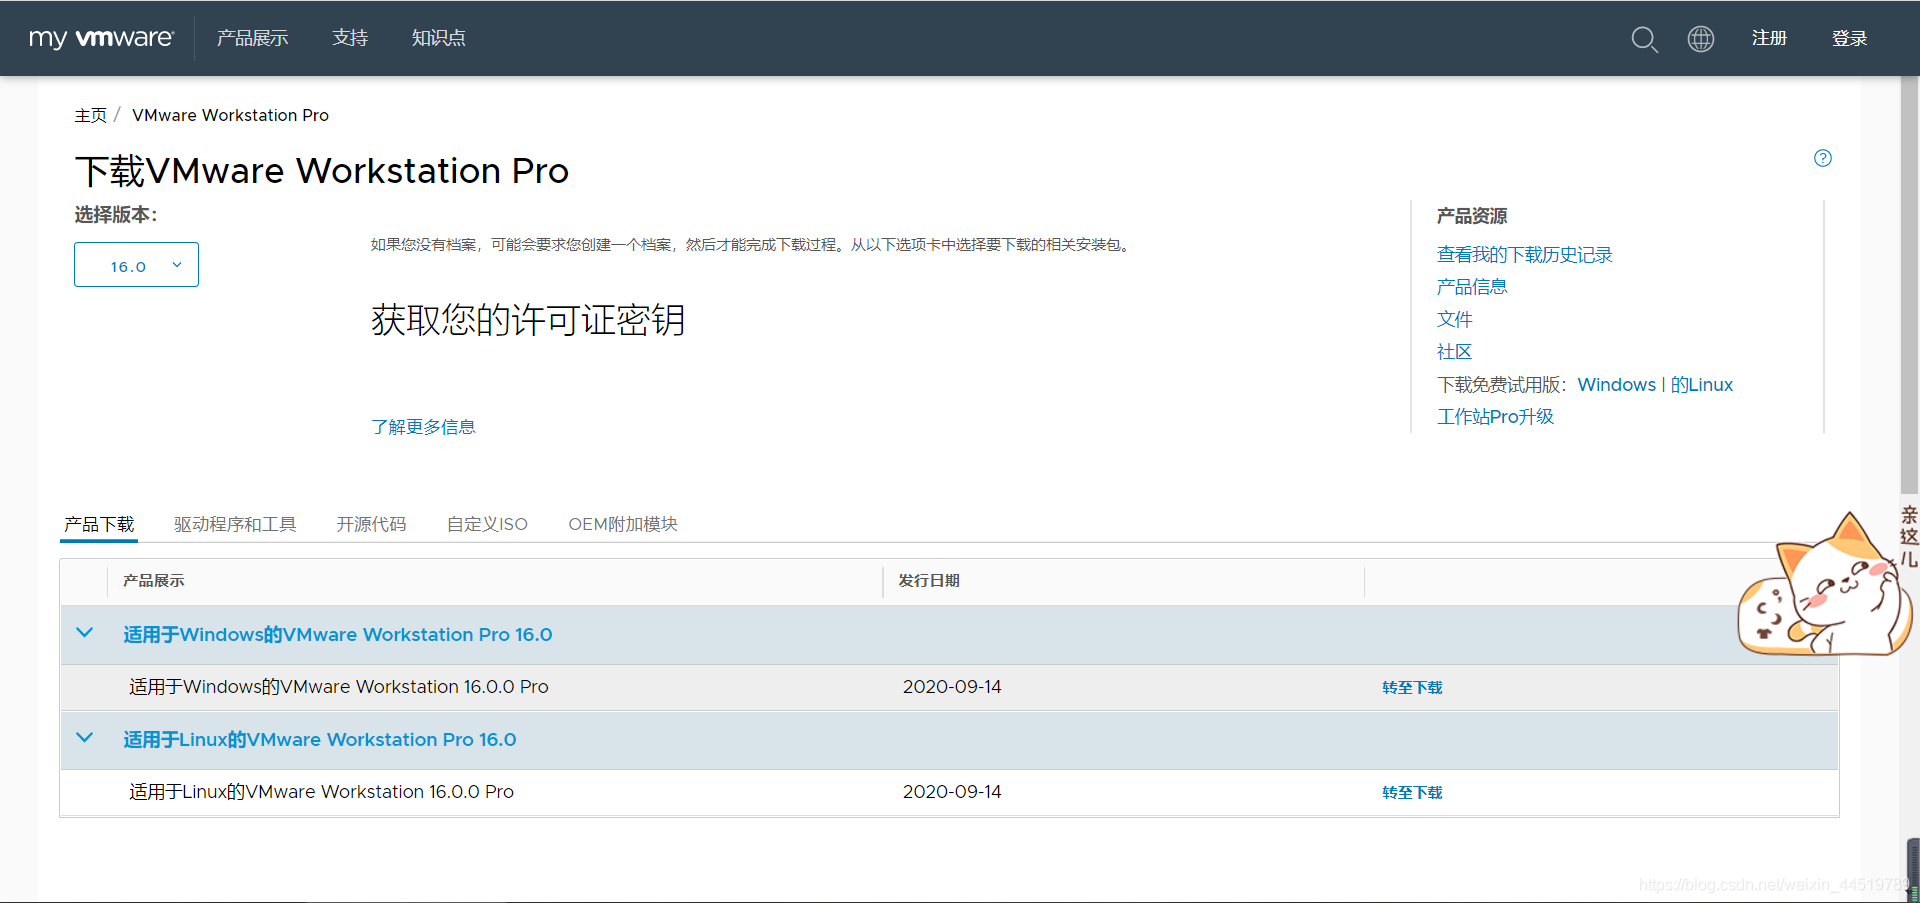Screen dimensions: 1920x903
Task: Click 转至下载 for Linux 16.0.0 Pro
Action: pyautogui.click(x=1412, y=792)
